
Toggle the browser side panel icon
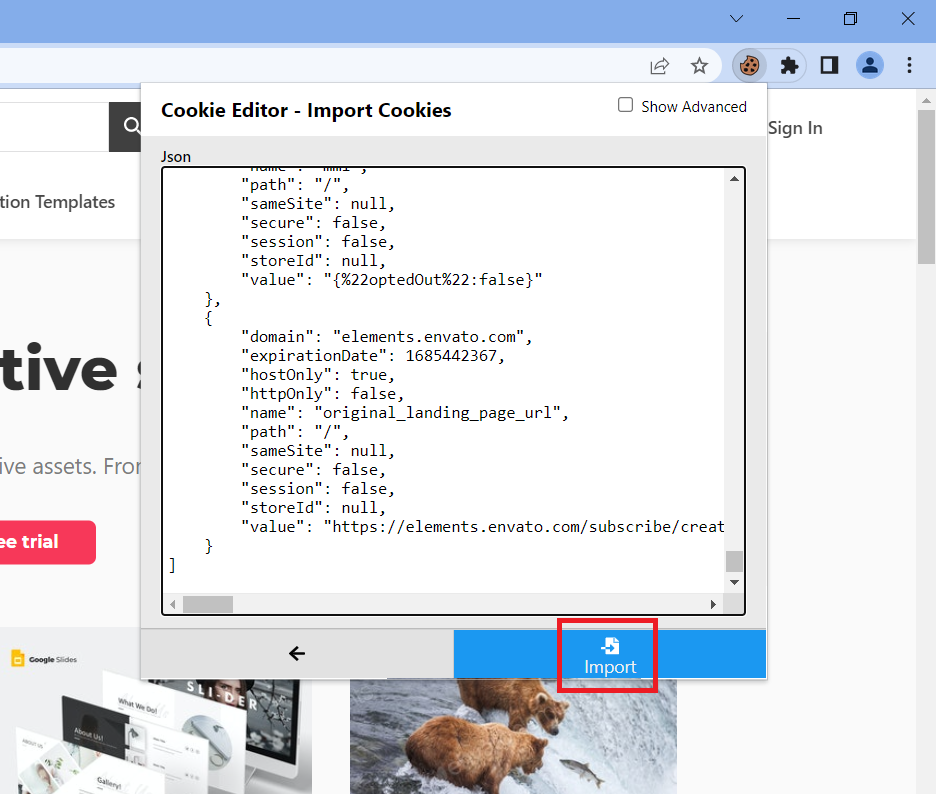pos(829,66)
